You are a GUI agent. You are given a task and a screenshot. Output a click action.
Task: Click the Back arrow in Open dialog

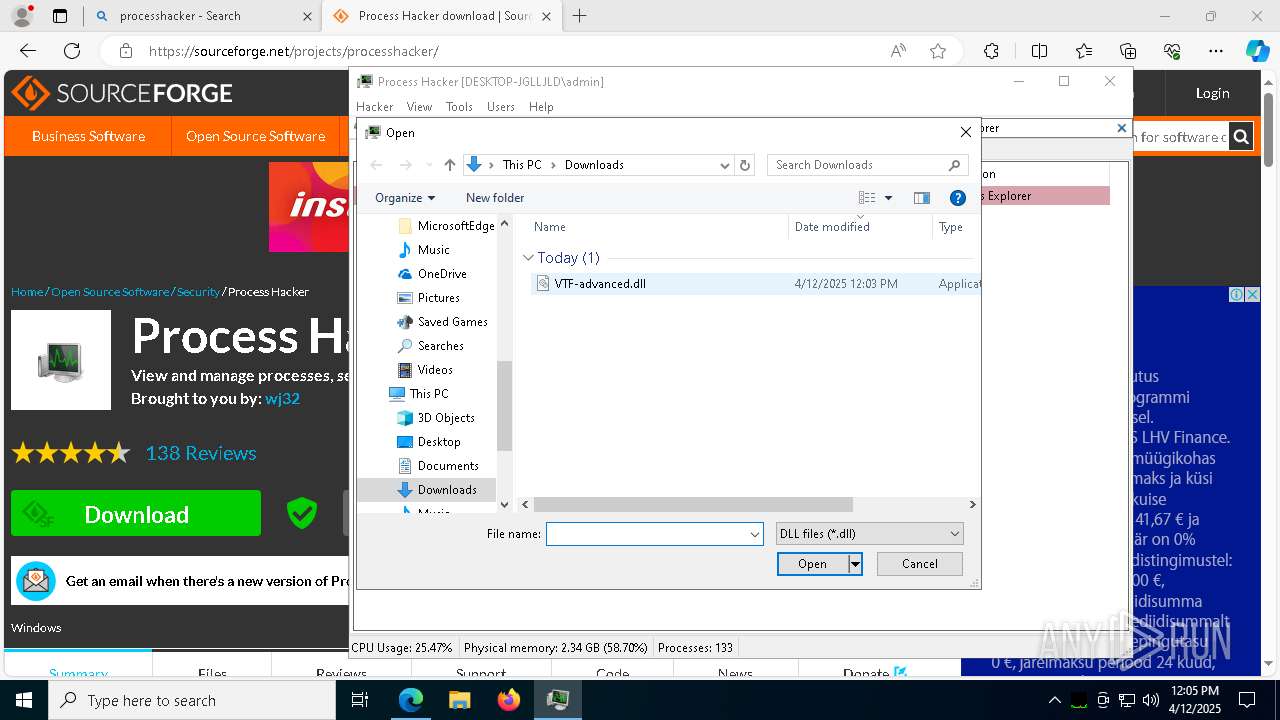click(376, 165)
